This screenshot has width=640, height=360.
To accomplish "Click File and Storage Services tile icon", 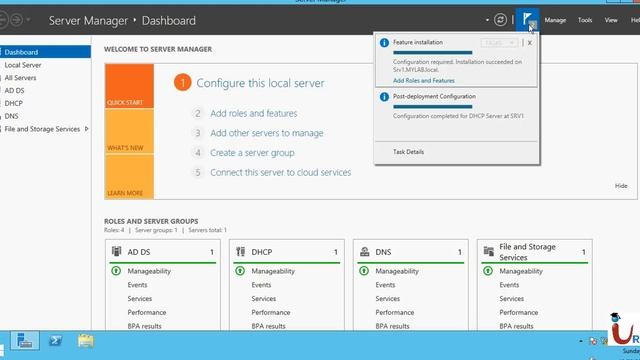I will 489,251.
